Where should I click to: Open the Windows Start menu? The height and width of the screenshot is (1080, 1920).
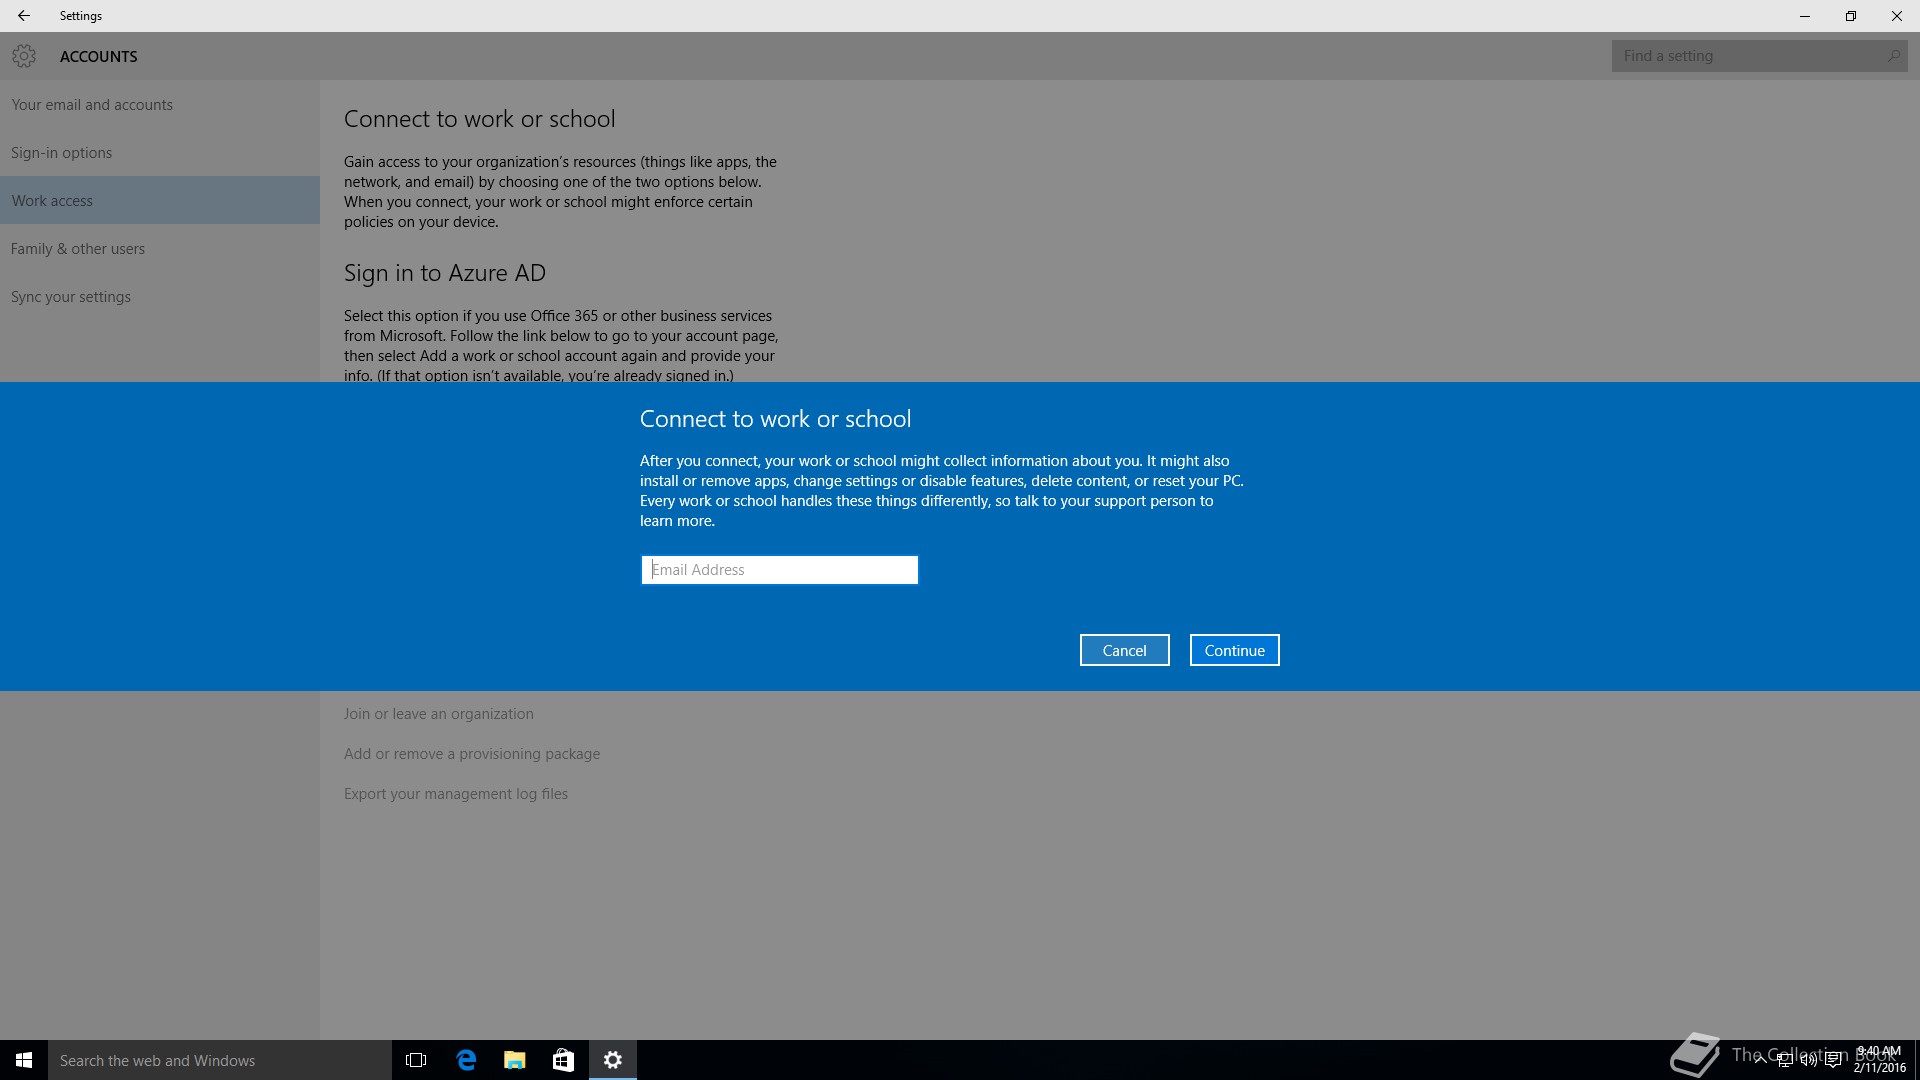[24, 1060]
